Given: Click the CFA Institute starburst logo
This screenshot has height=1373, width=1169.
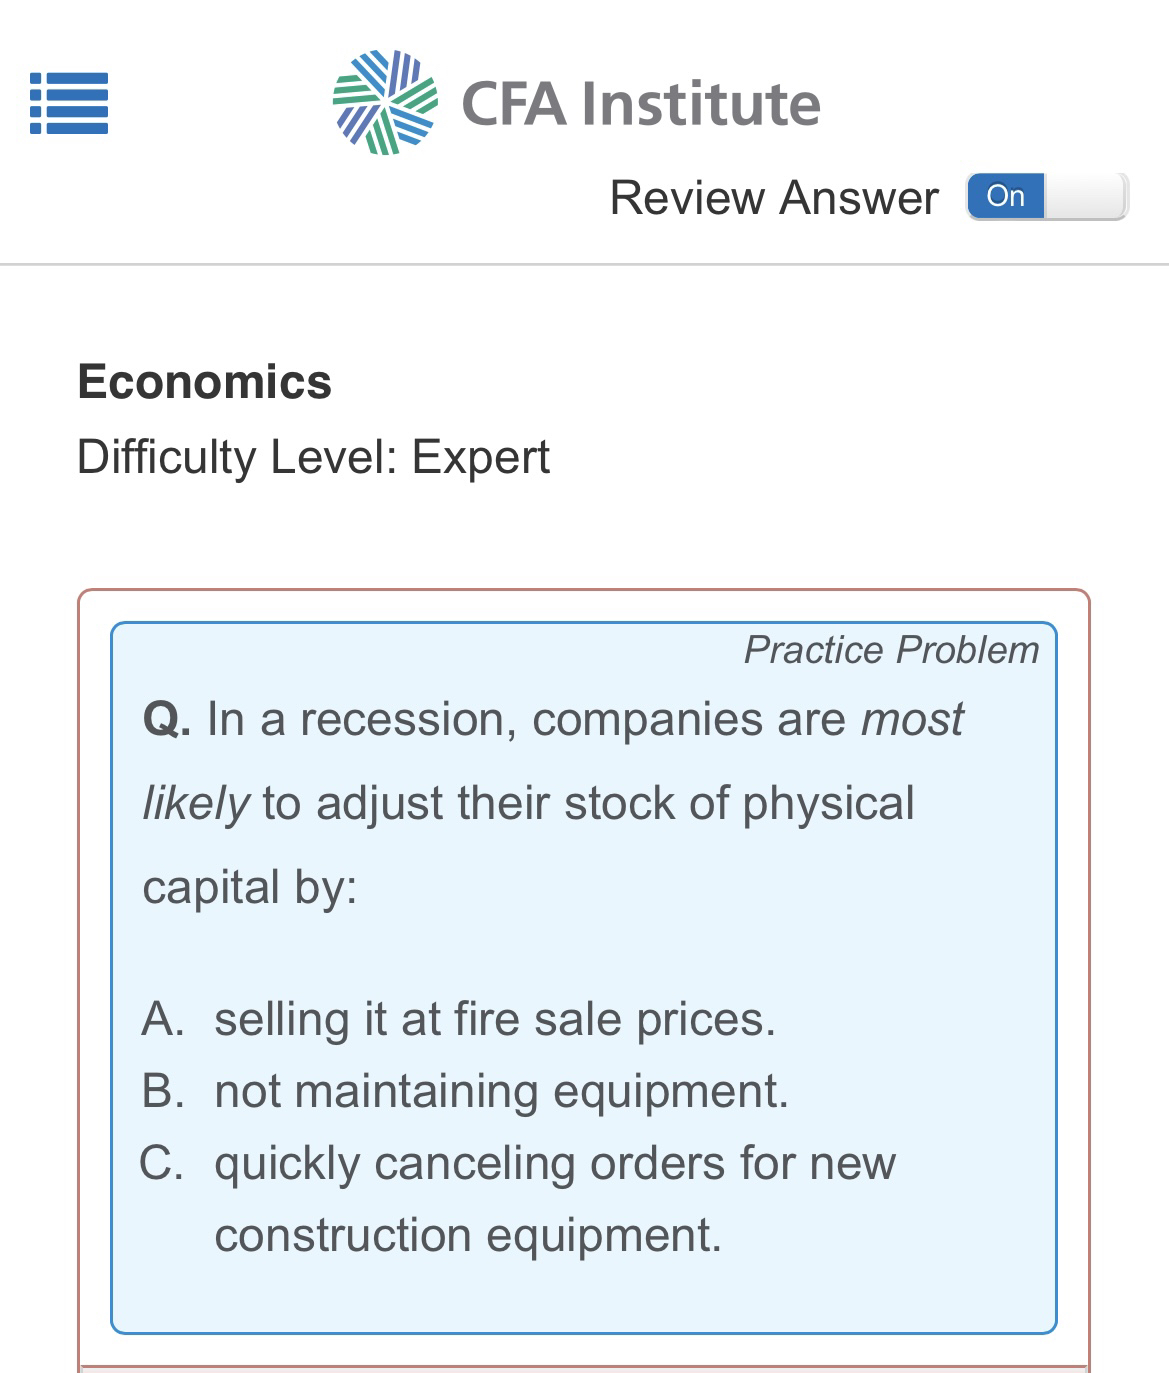Looking at the screenshot, I should (385, 102).
